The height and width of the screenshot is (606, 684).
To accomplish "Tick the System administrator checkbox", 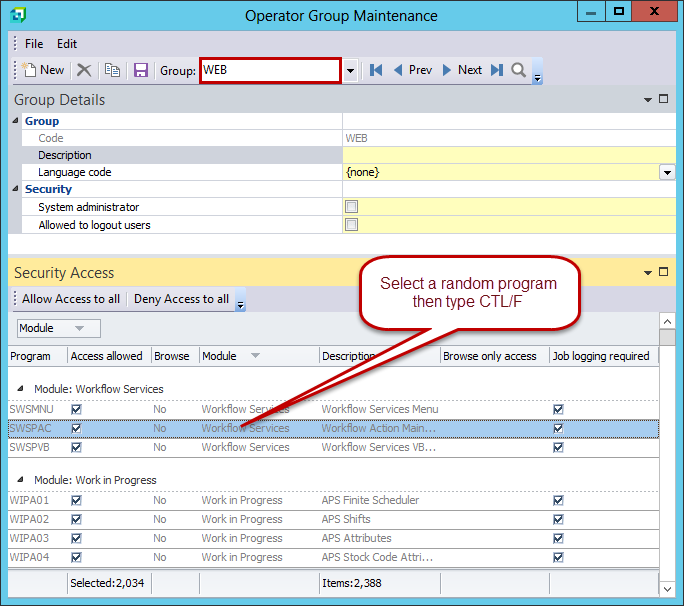I will click(351, 207).
